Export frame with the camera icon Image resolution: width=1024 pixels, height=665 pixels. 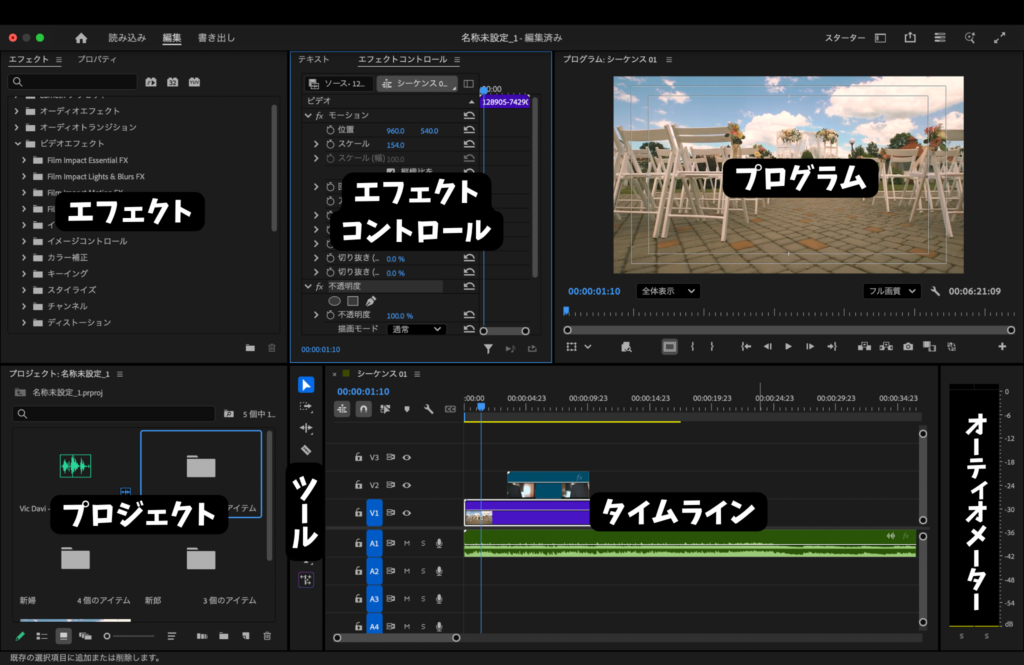908,347
